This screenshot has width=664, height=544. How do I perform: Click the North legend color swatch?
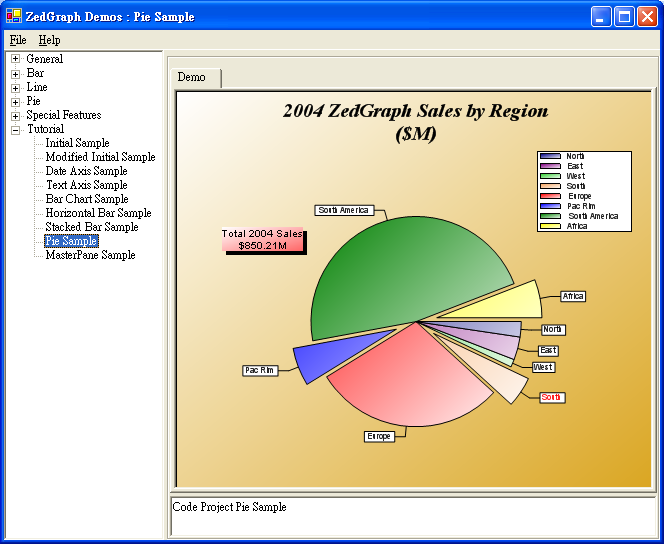(551, 156)
